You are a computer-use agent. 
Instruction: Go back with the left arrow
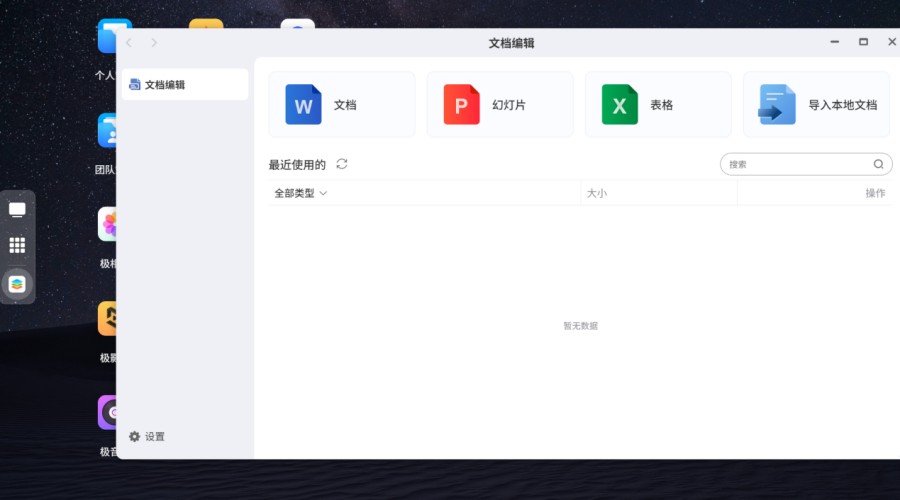[129, 42]
